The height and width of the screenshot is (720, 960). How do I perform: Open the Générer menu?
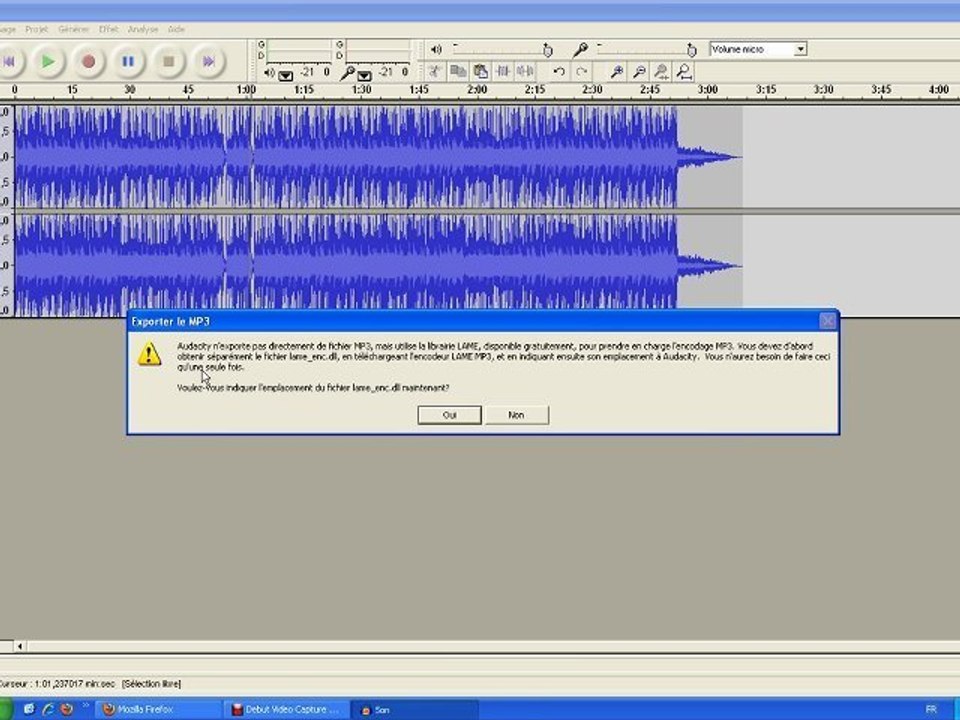pos(73,29)
